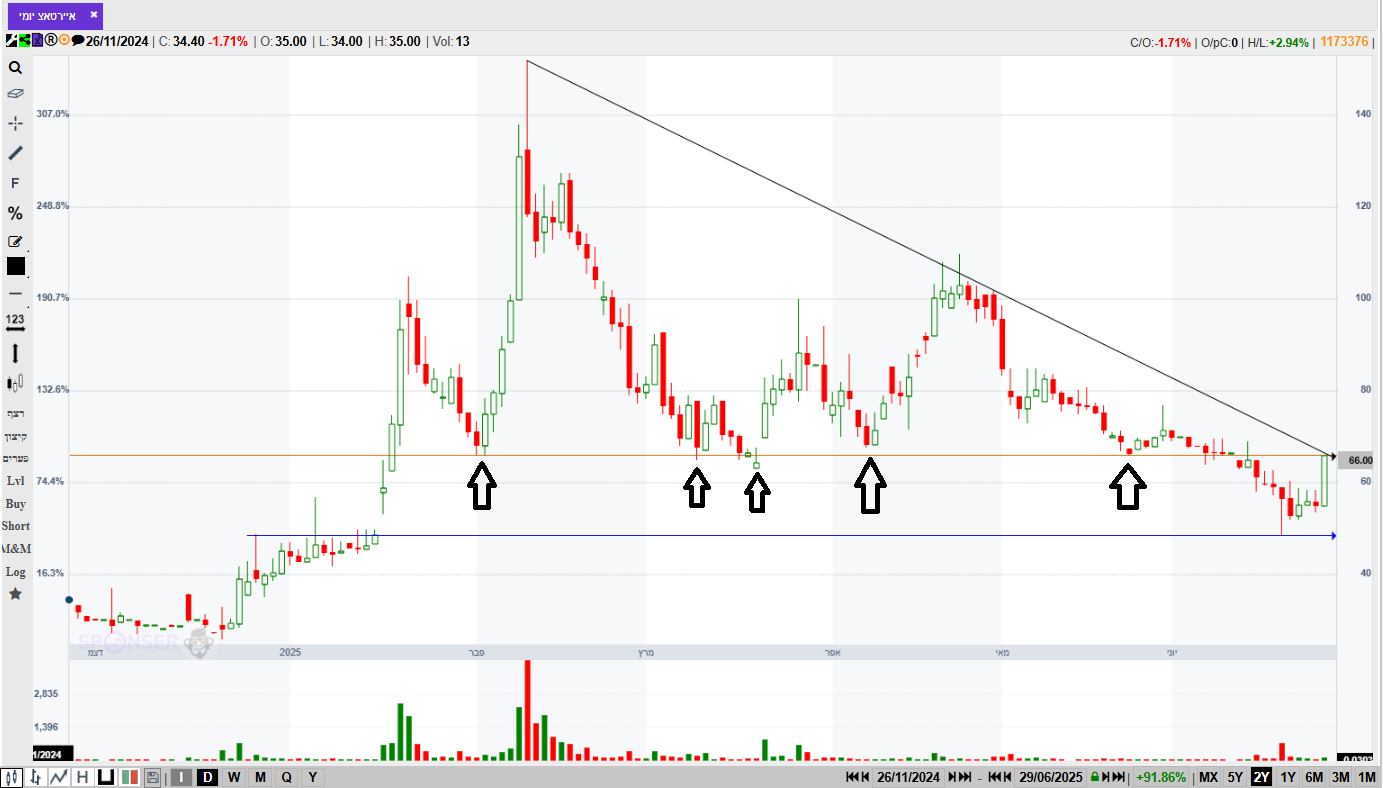The width and height of the screenshot is (1383, 788).
Task: Switch chart type to H style
Action: click(x=82, y=777)
